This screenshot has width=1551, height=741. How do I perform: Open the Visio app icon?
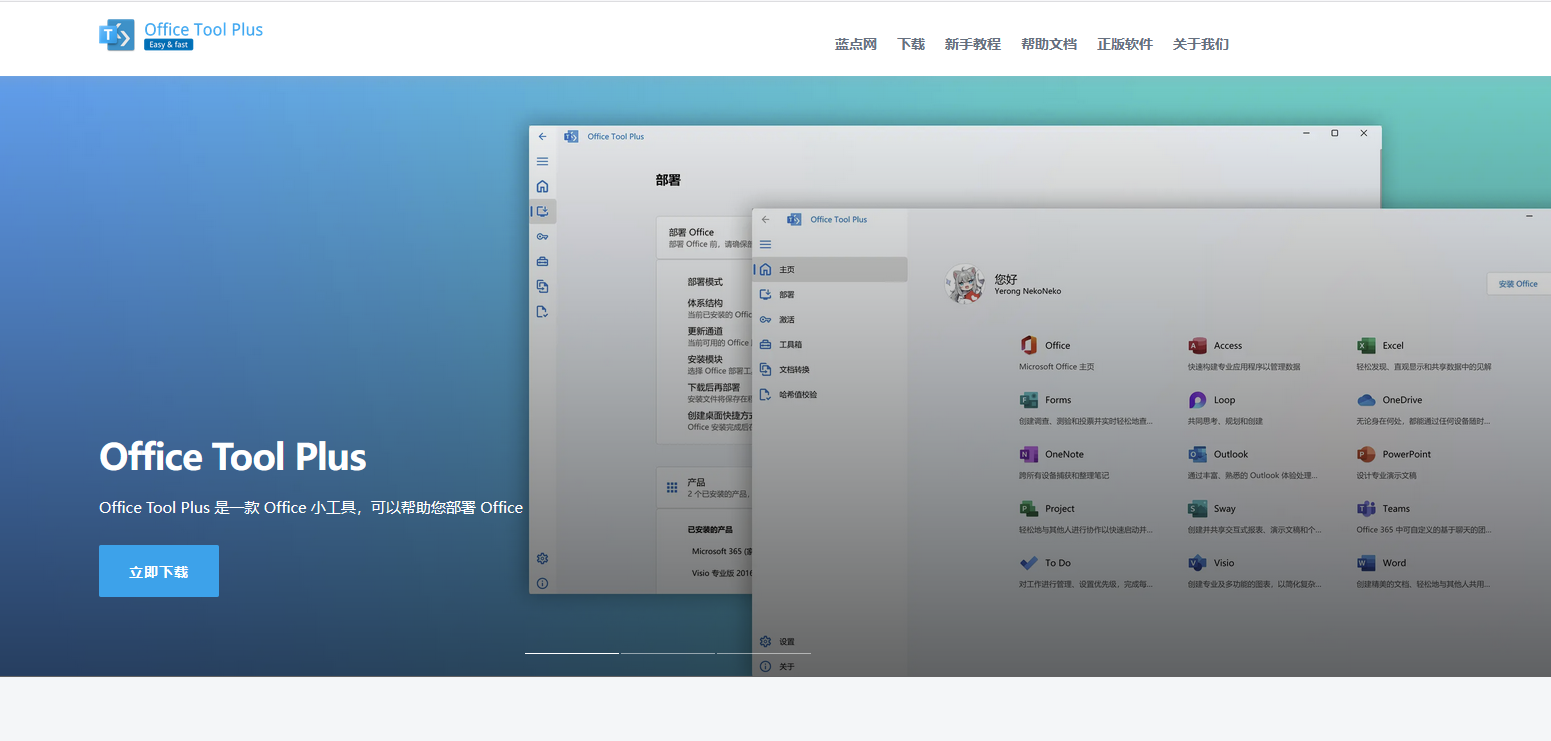1197,563
